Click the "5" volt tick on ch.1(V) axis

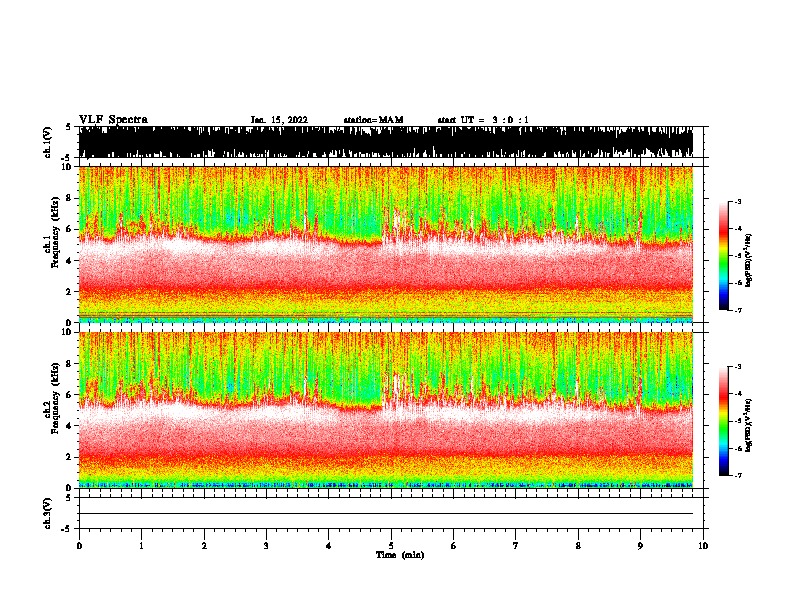[69, 127]
